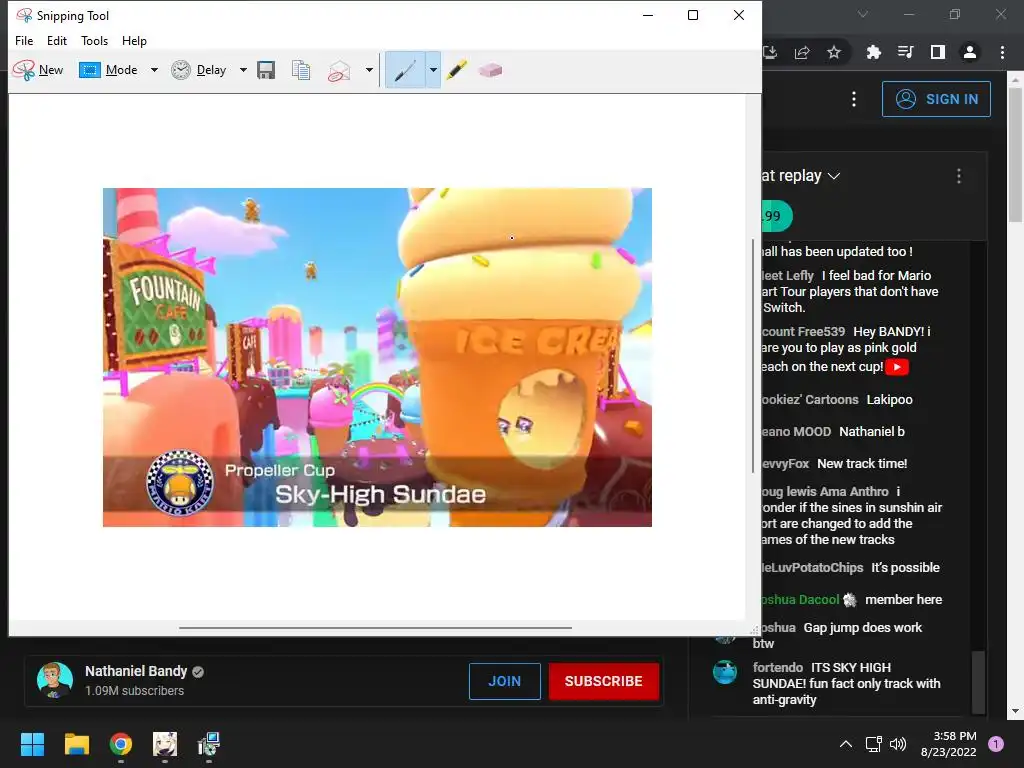Switch to Chrome on the taskbar
Screen dimensions: 1024x768
(x=121, y=744)
